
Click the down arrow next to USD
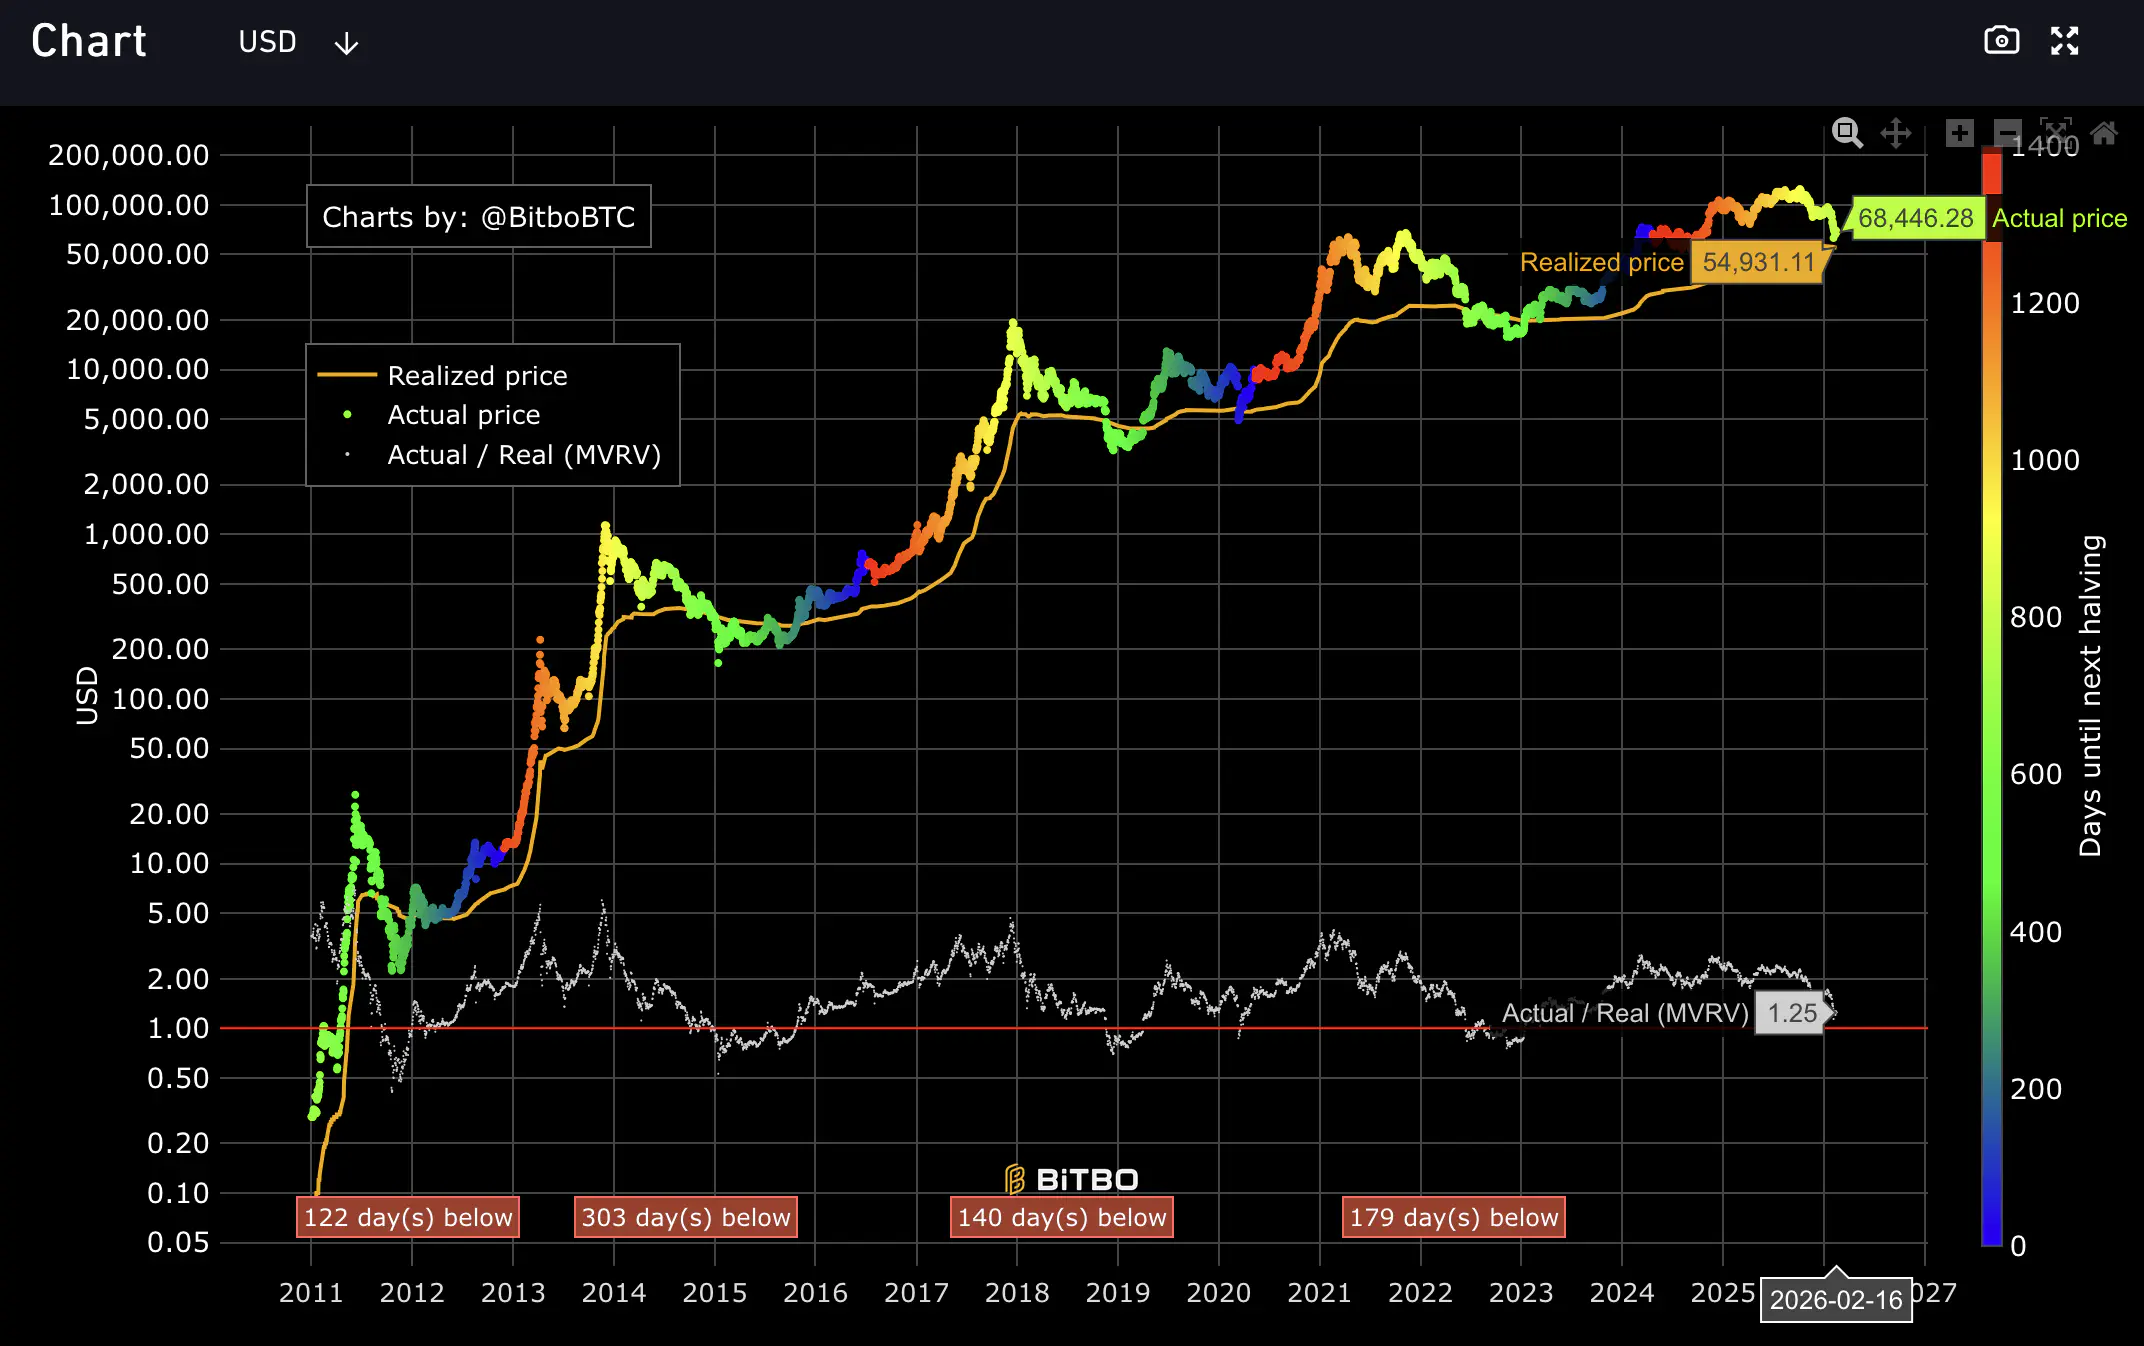tap(346, 44)
